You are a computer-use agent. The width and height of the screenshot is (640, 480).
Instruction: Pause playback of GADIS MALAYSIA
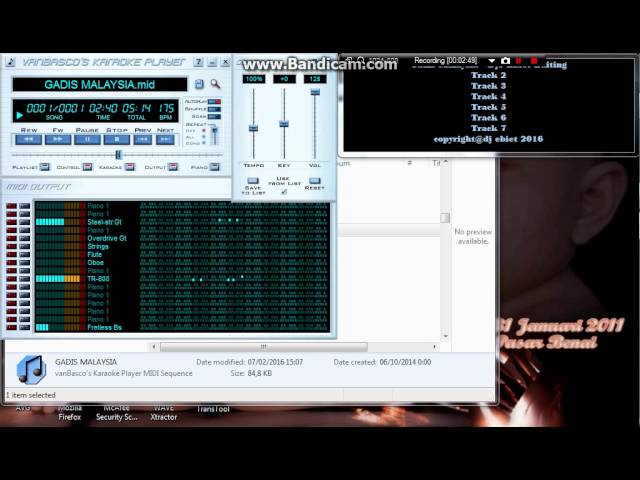point(87,140)
